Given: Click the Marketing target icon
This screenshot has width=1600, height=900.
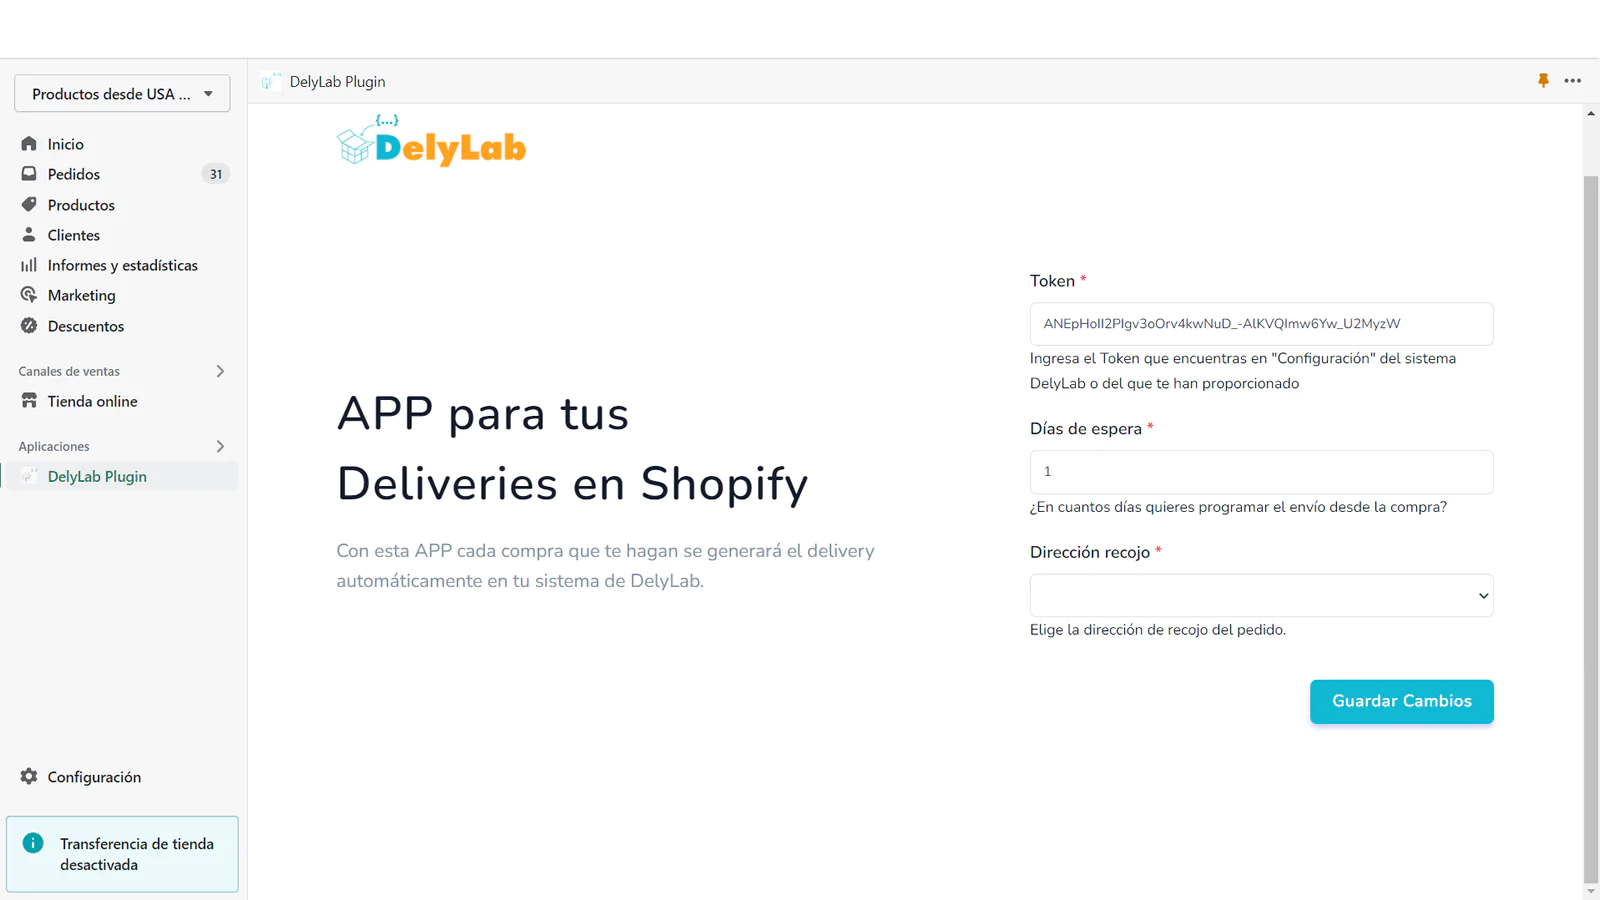Looking at the screenshot, I should point(29,295).
